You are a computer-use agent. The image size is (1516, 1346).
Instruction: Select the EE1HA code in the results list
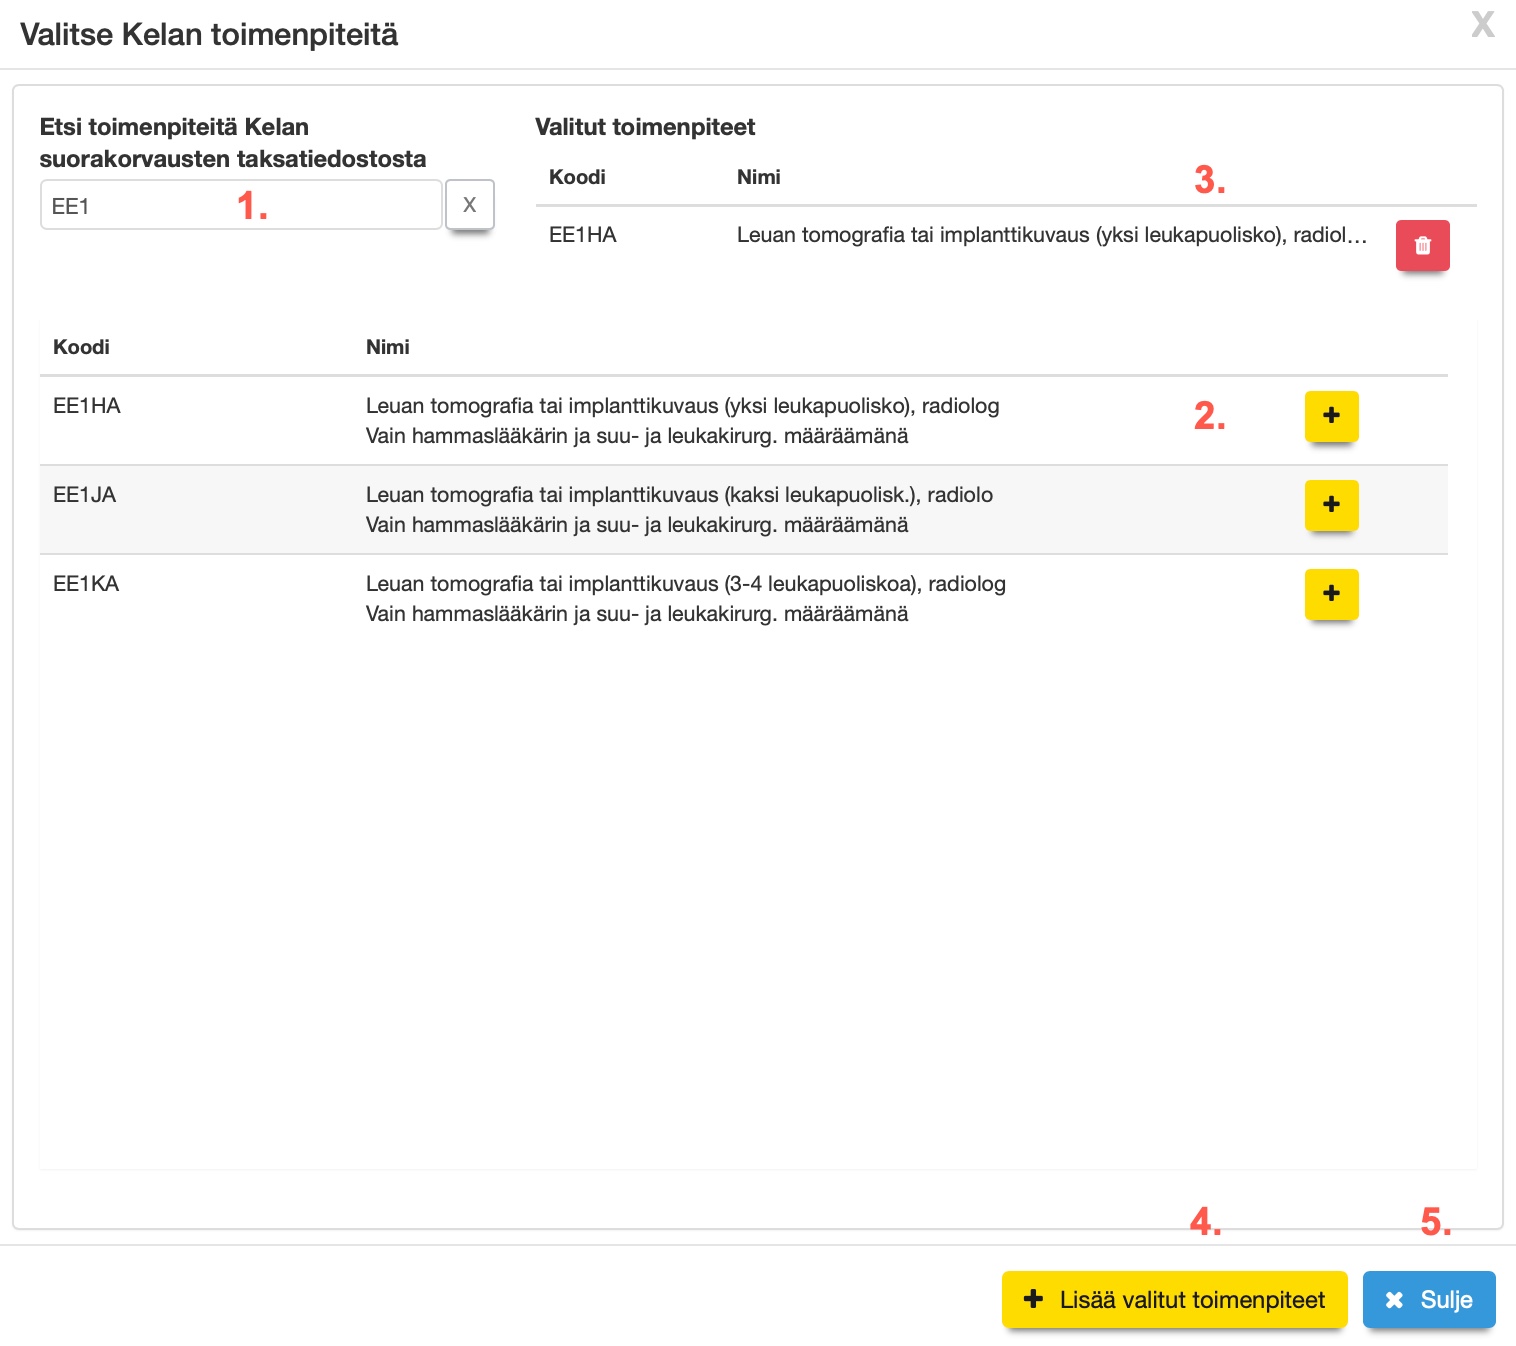click(87, 406)
